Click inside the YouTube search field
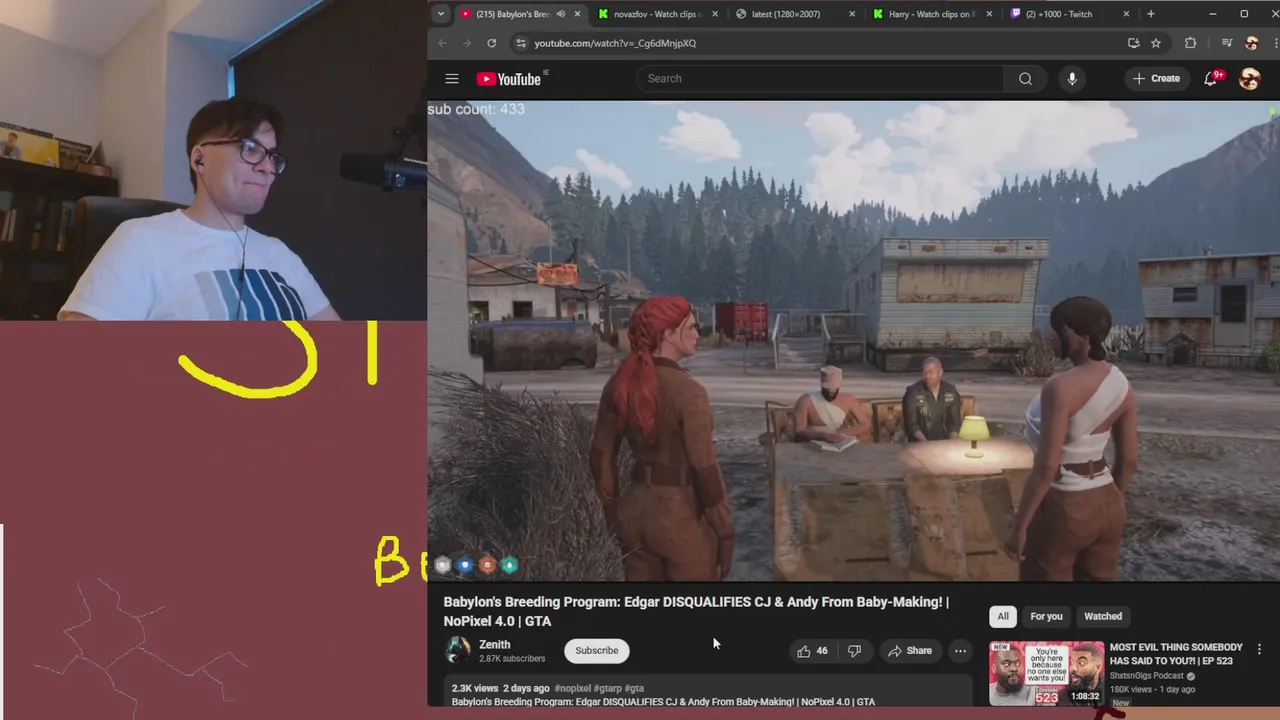This screenshot has width=1280, height=720. [820, 78]
